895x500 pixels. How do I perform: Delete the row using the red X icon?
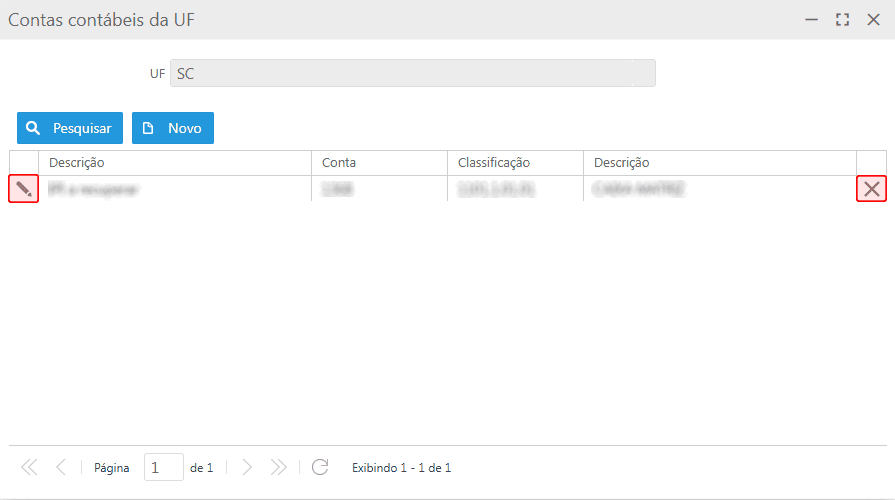click(872, 189)
